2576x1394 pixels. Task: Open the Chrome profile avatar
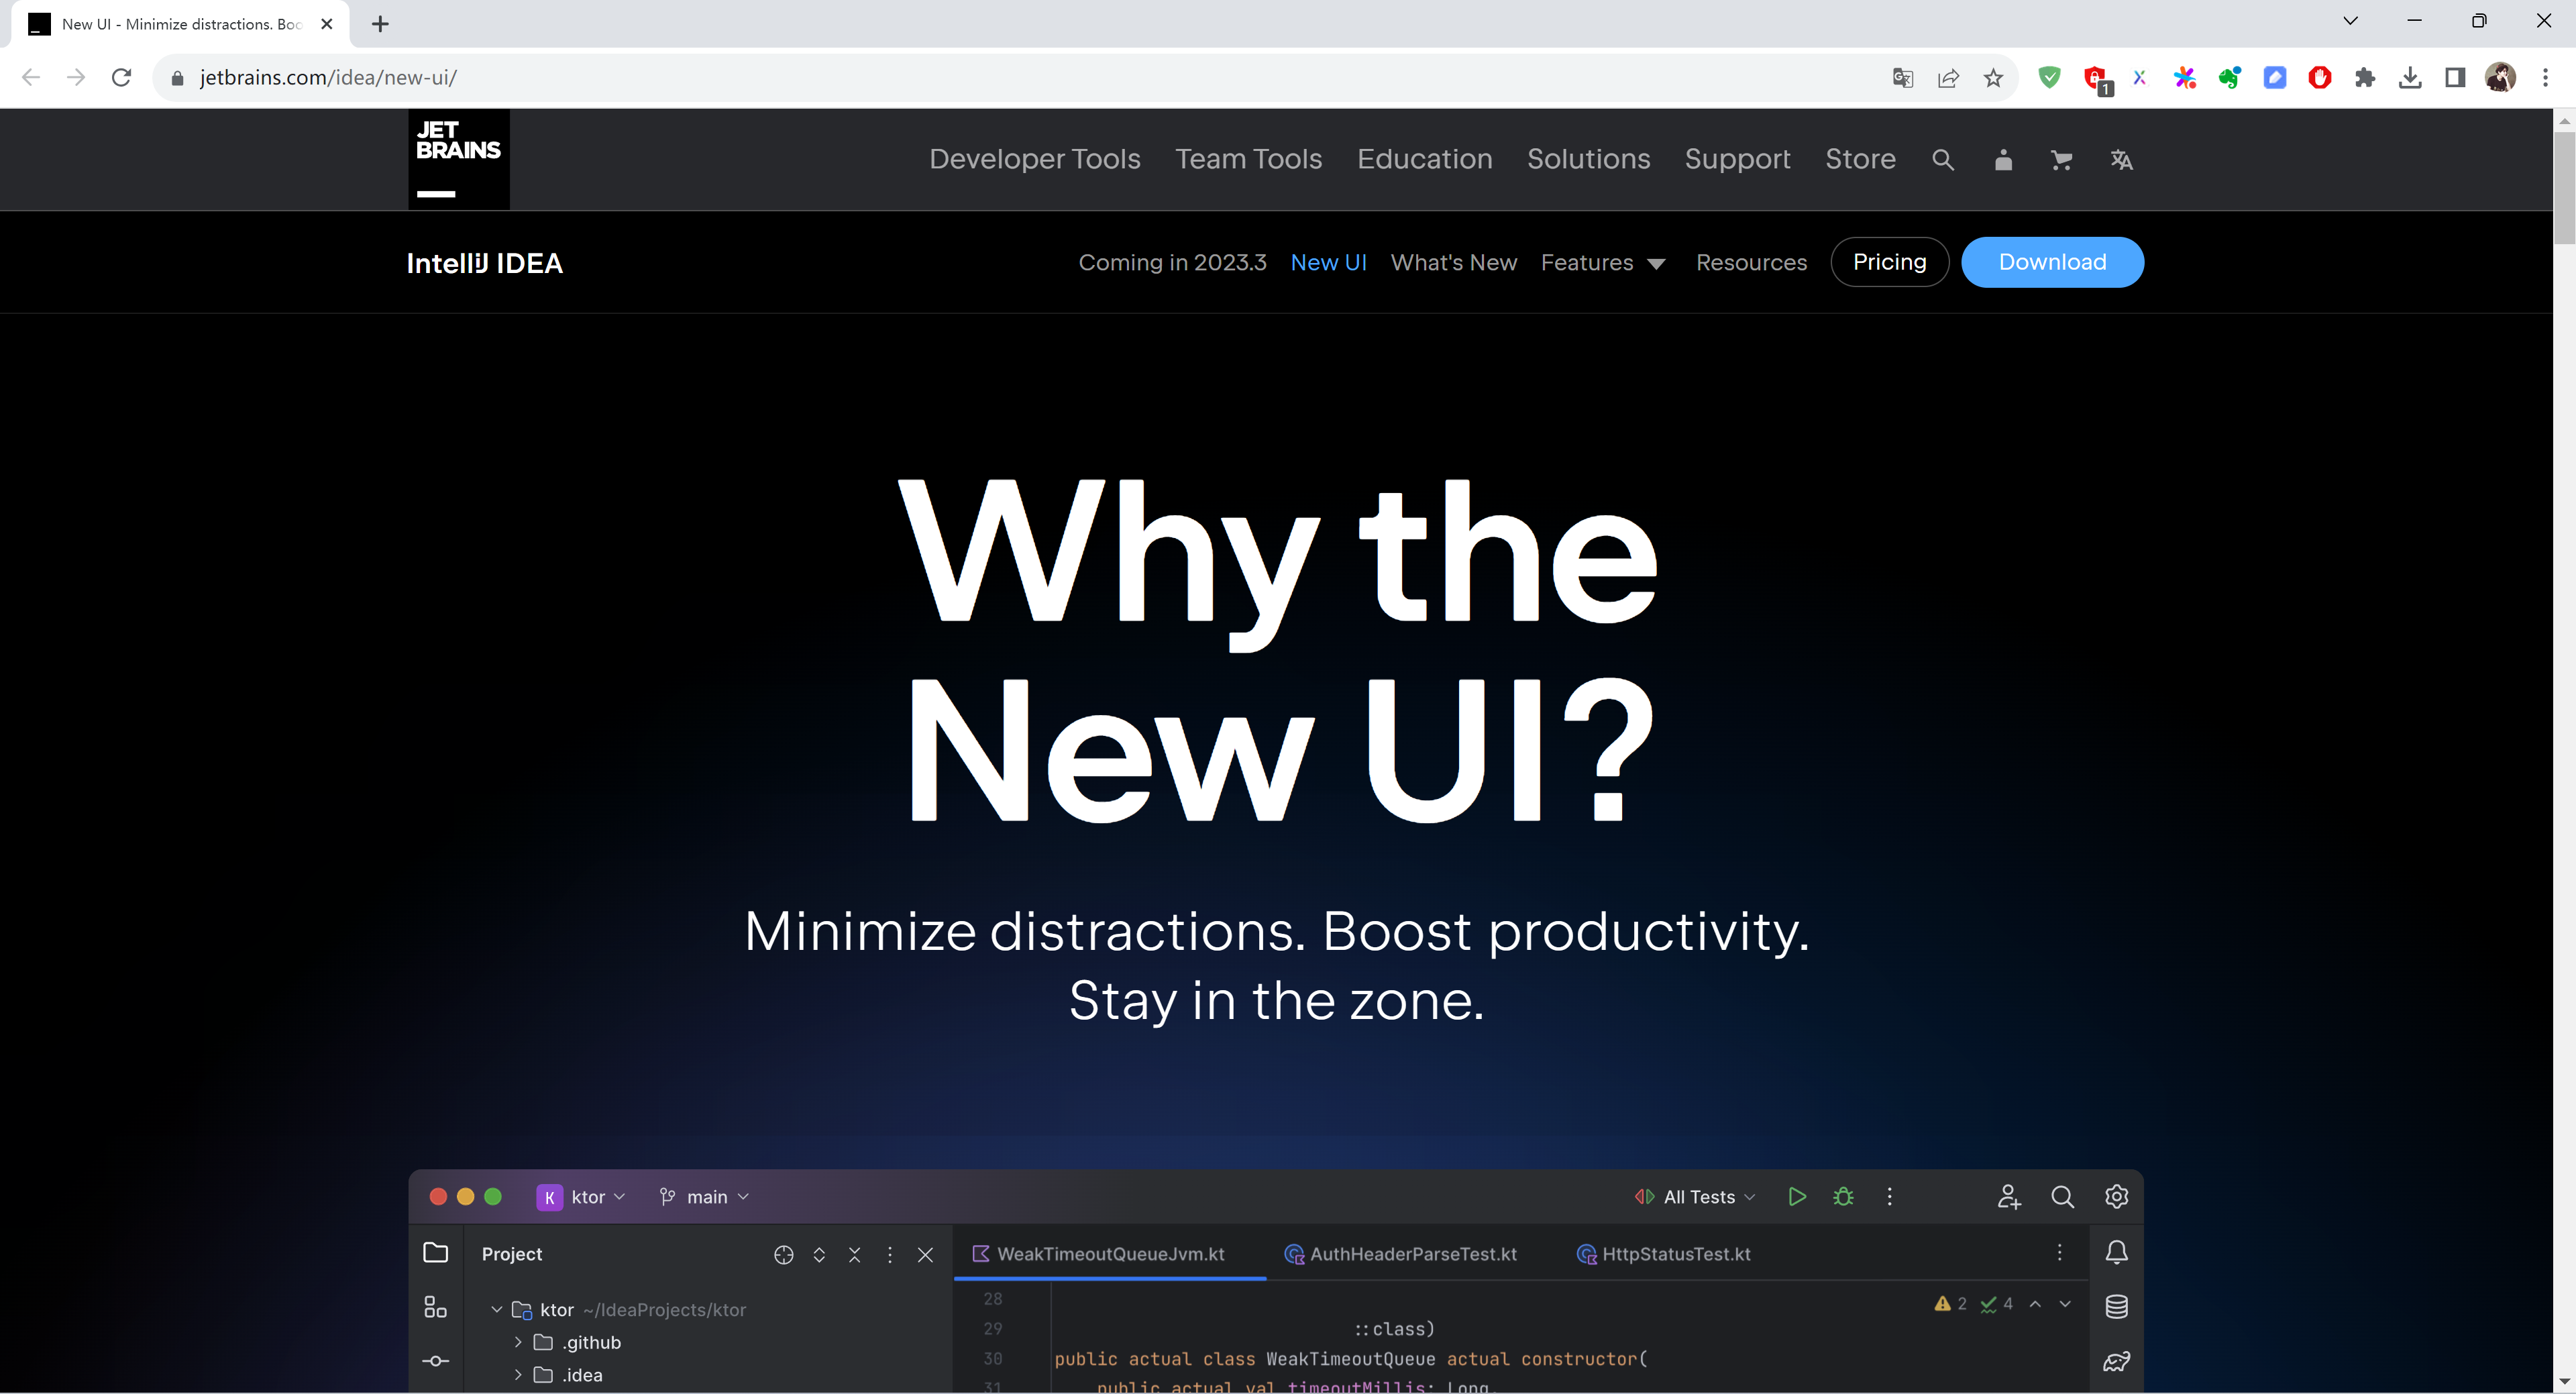[2500, 78]
